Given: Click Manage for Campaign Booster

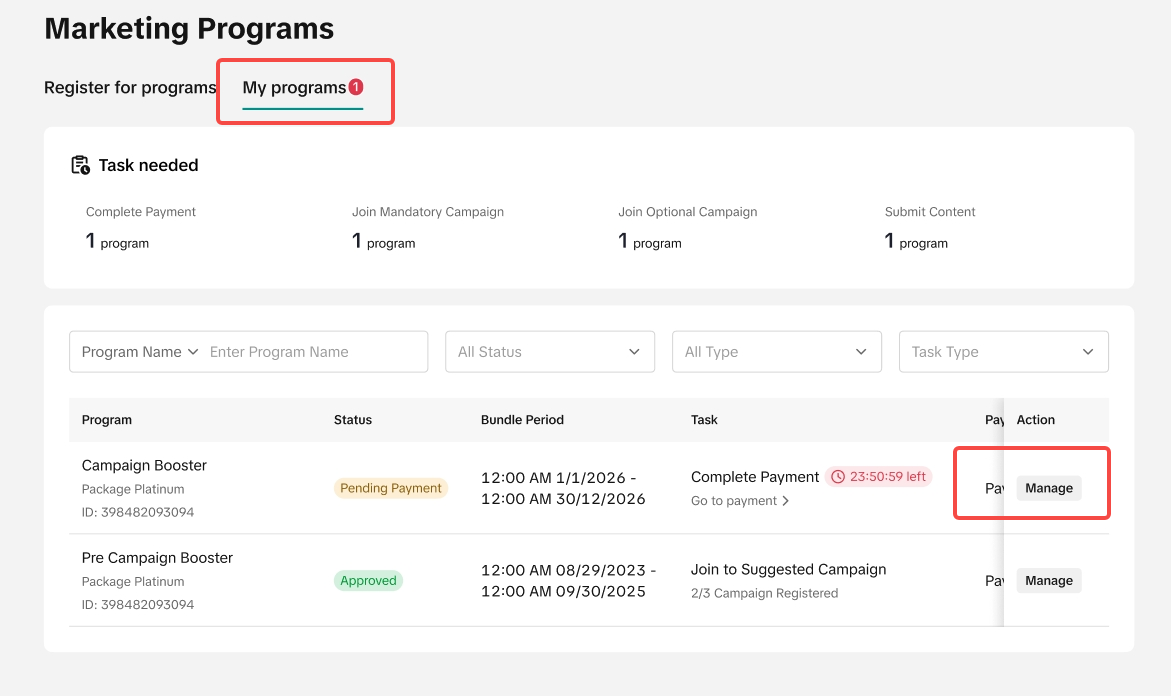Looking at the screenshot, I should pos(1049,488).
